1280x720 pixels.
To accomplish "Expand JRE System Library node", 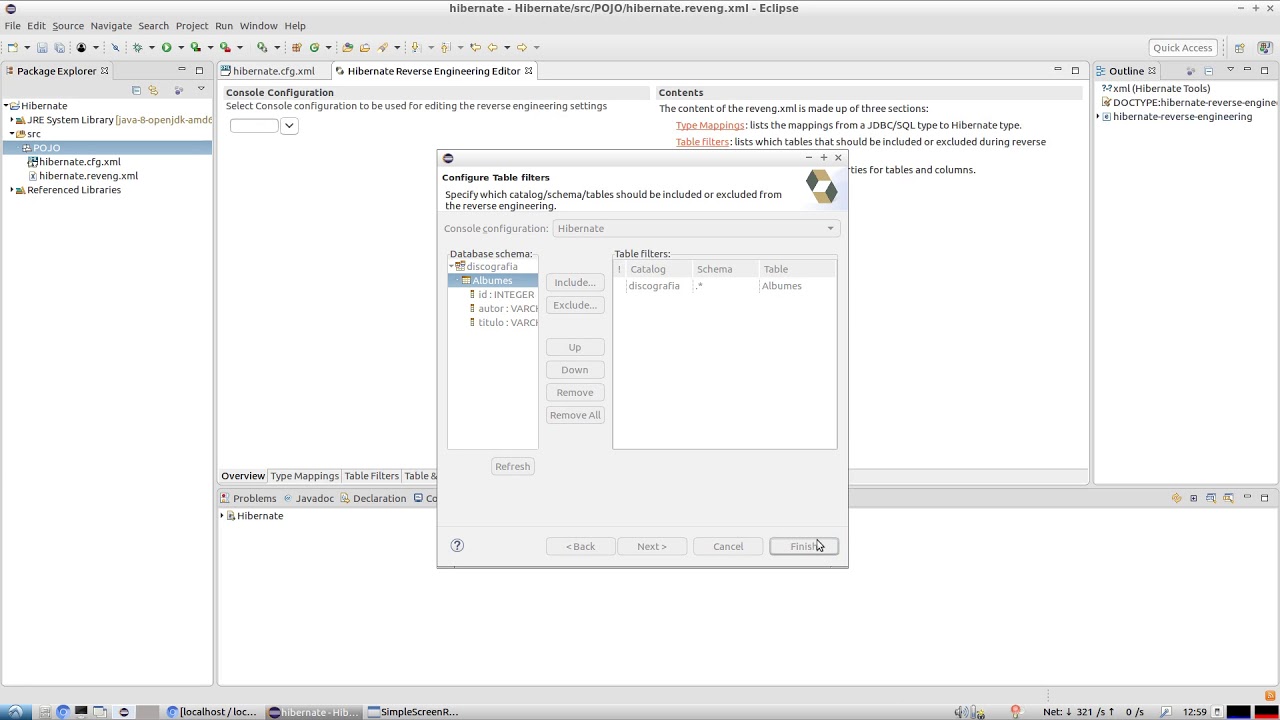I will coord(12,120).
